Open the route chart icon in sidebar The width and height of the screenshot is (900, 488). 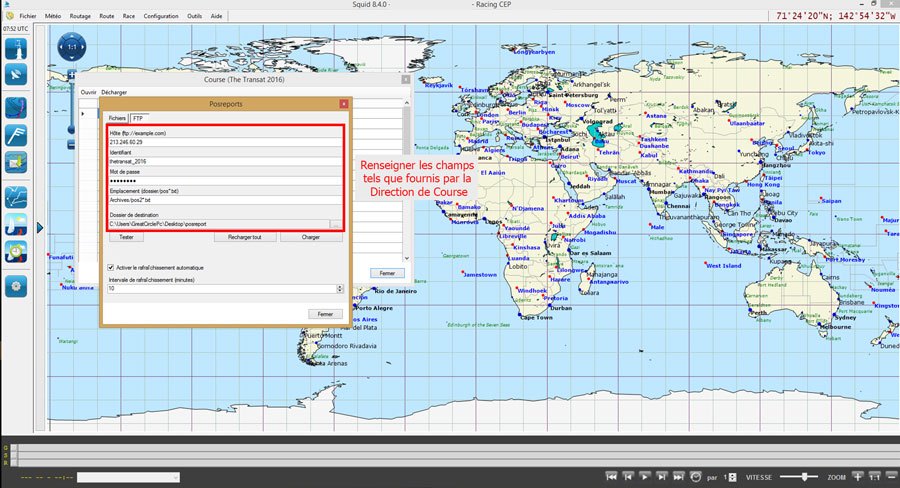(16, 196)
